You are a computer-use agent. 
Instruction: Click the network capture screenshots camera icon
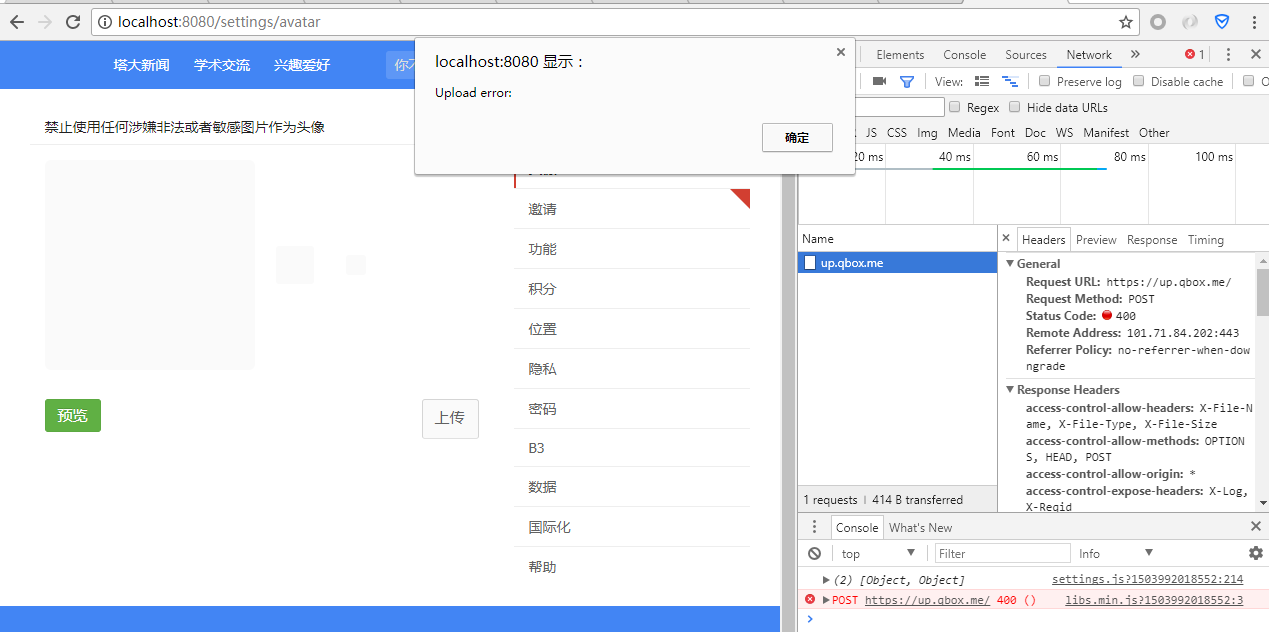879,81
